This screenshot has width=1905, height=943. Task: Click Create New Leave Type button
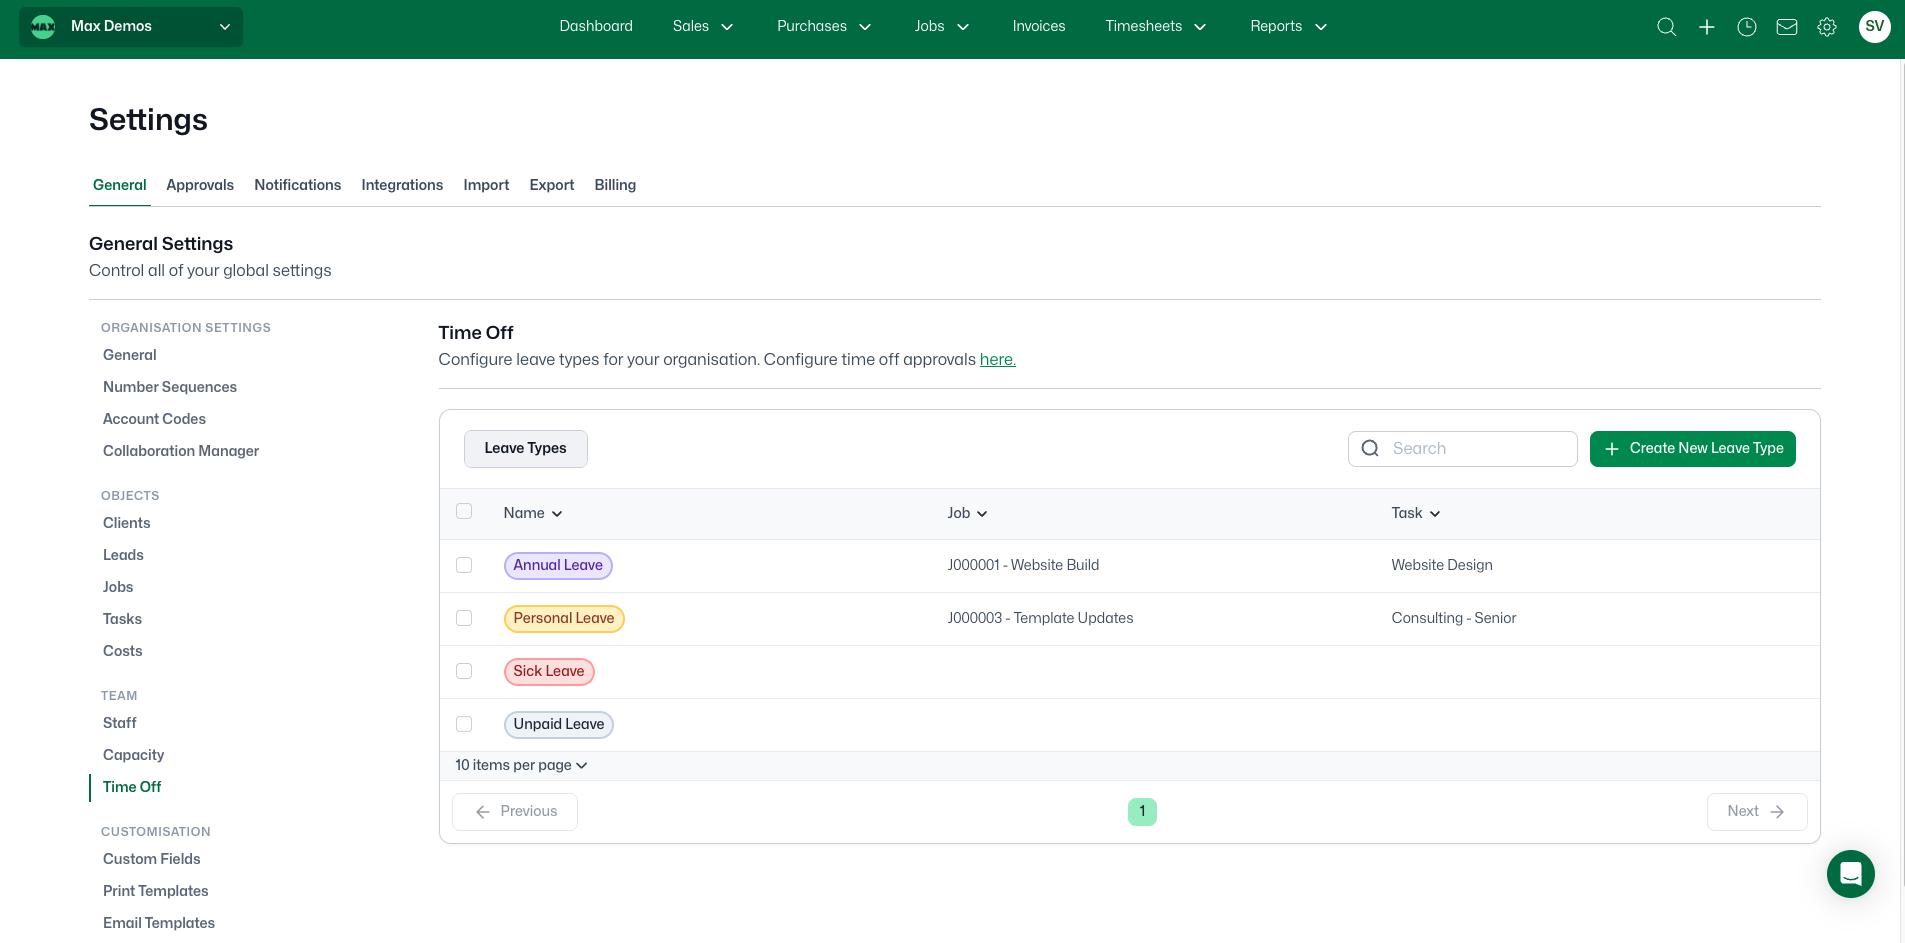[1693, 449]
